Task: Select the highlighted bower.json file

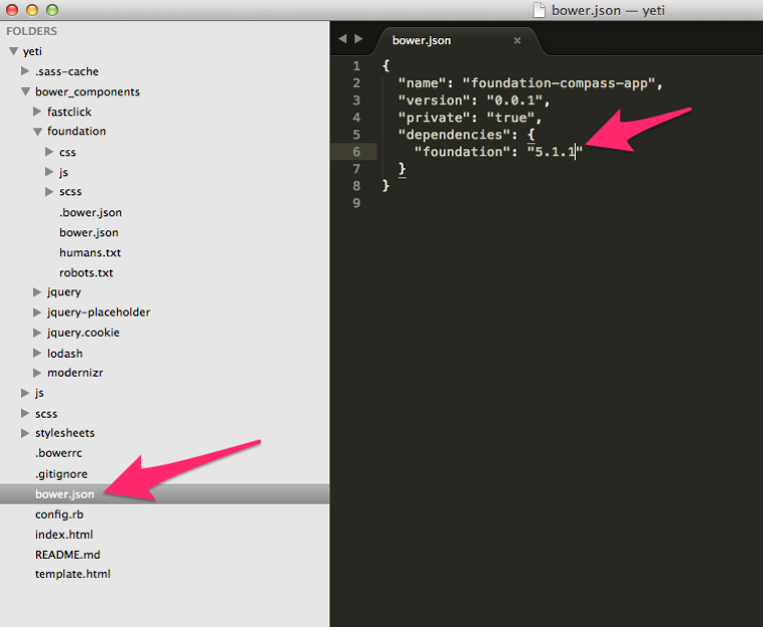Action: 164,494
